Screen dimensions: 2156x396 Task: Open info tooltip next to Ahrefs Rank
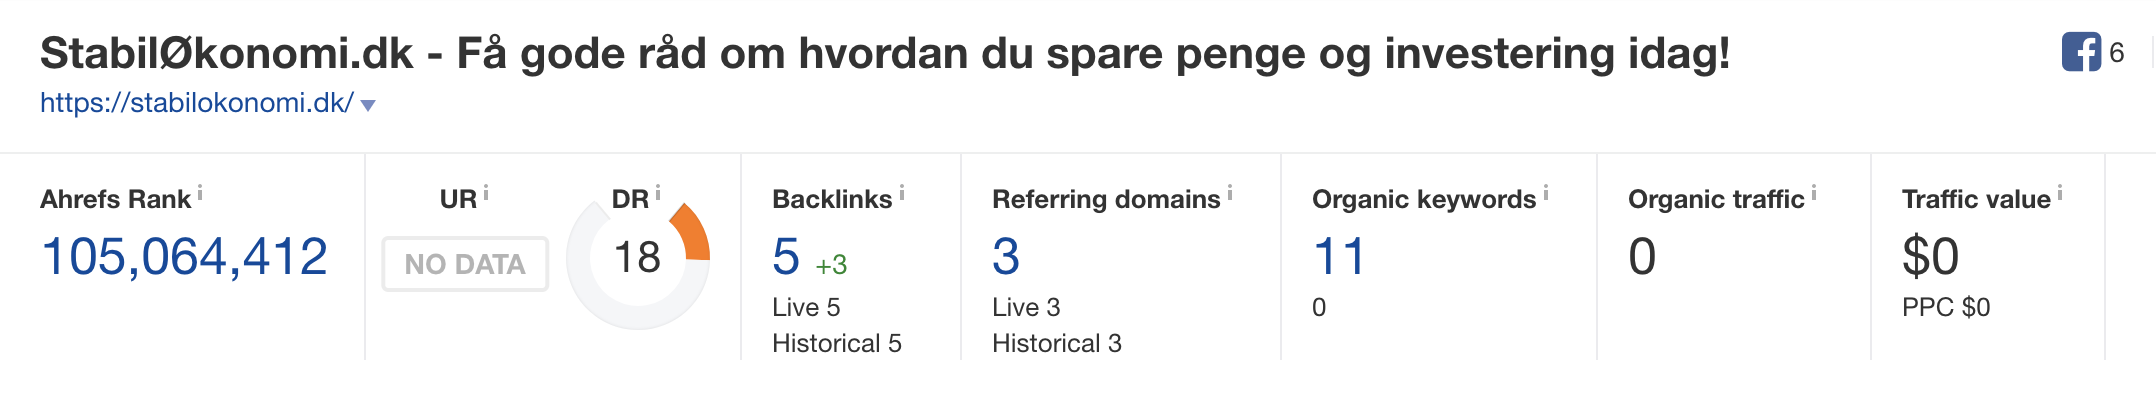click(x=200, y=193)
